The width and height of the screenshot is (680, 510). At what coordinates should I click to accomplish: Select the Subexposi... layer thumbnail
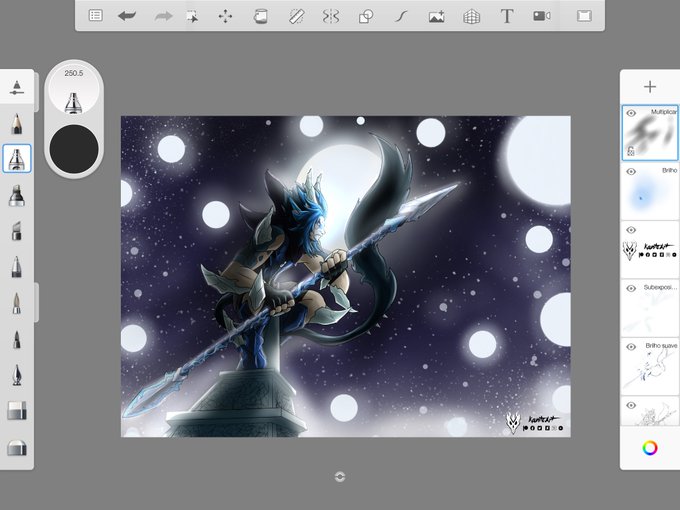point(650,308)
